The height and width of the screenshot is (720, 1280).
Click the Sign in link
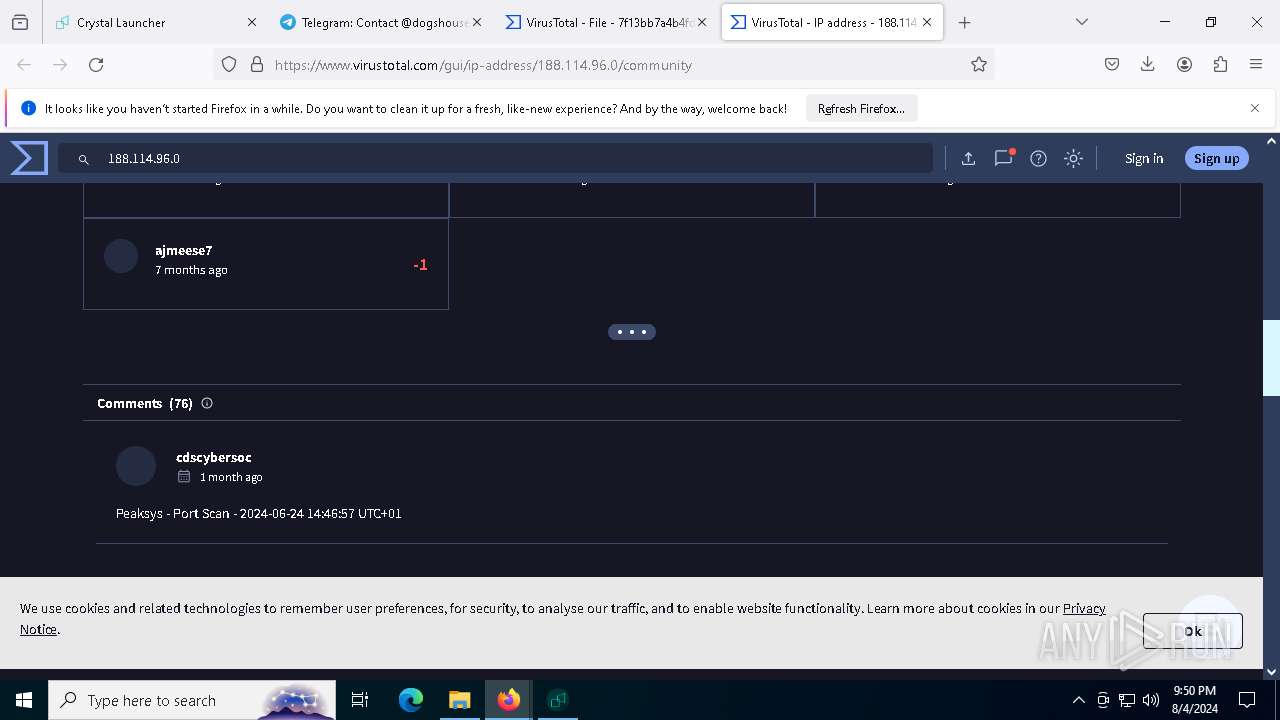point(1144,158)
